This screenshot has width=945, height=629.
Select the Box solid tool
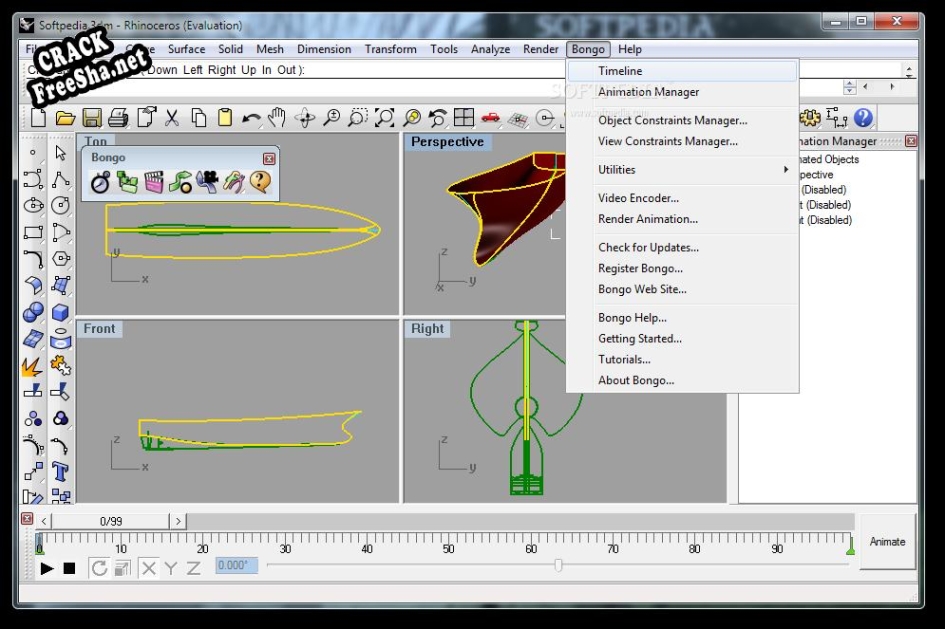tap(60, 314)
